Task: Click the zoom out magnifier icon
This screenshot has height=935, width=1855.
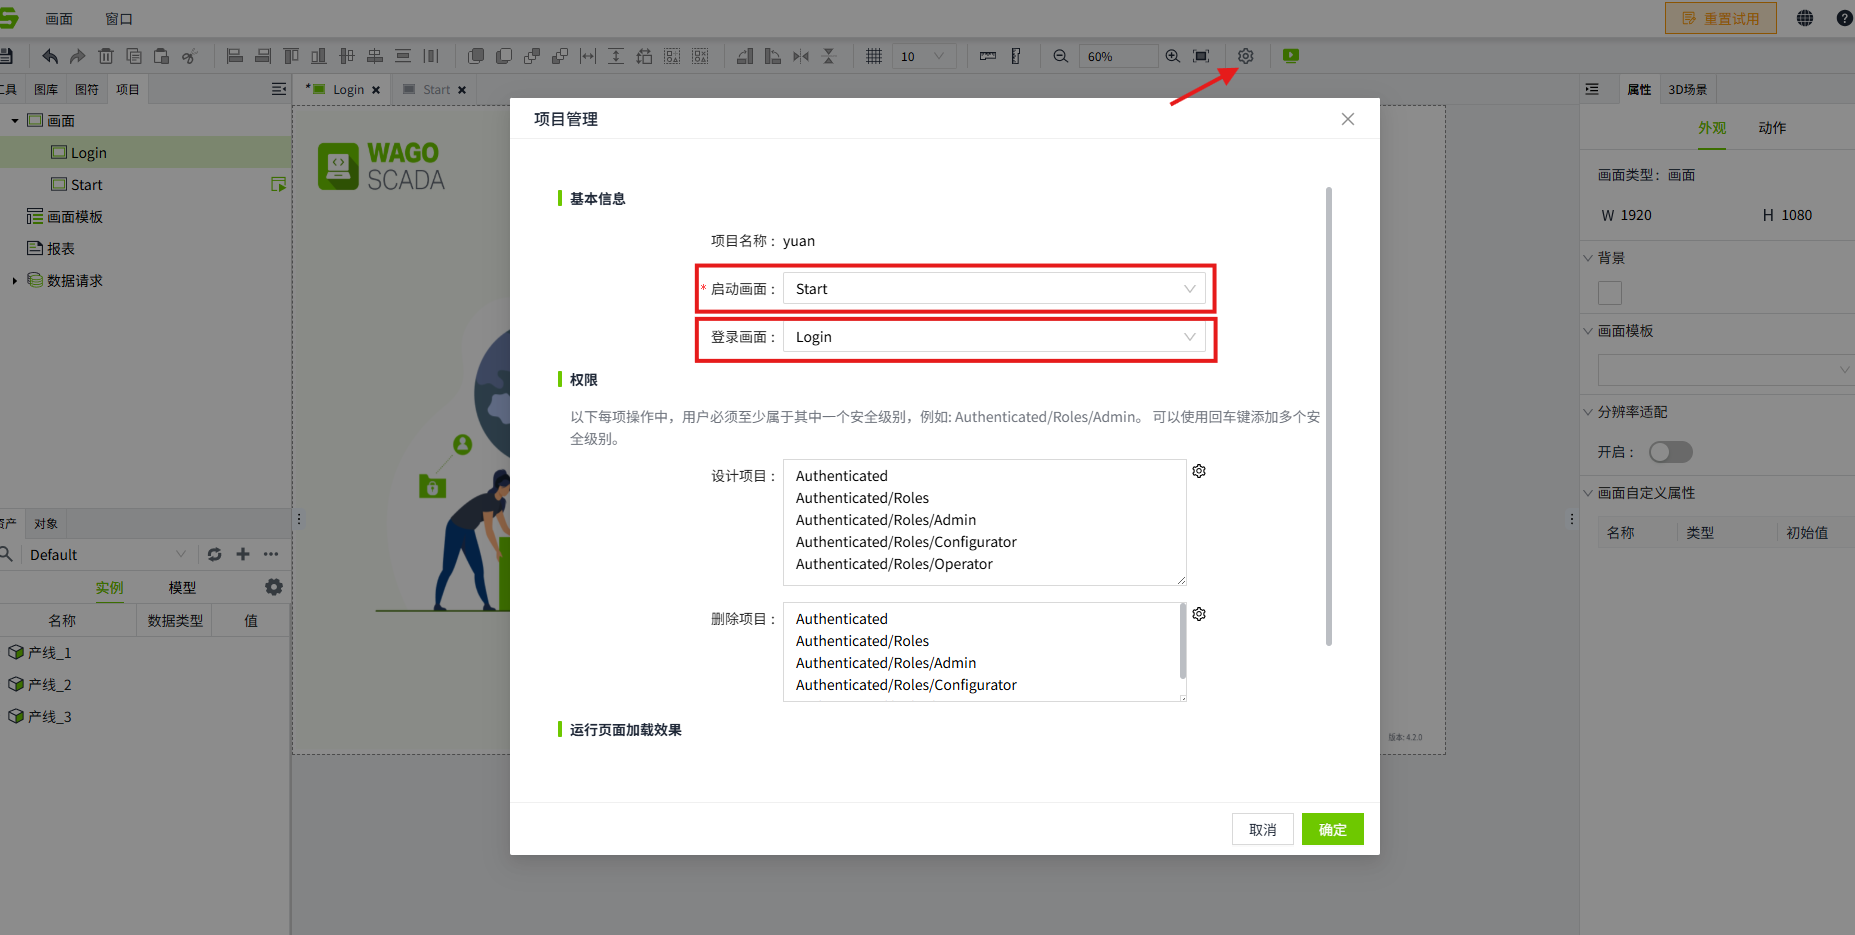Action: click(x=1060, y=56)
